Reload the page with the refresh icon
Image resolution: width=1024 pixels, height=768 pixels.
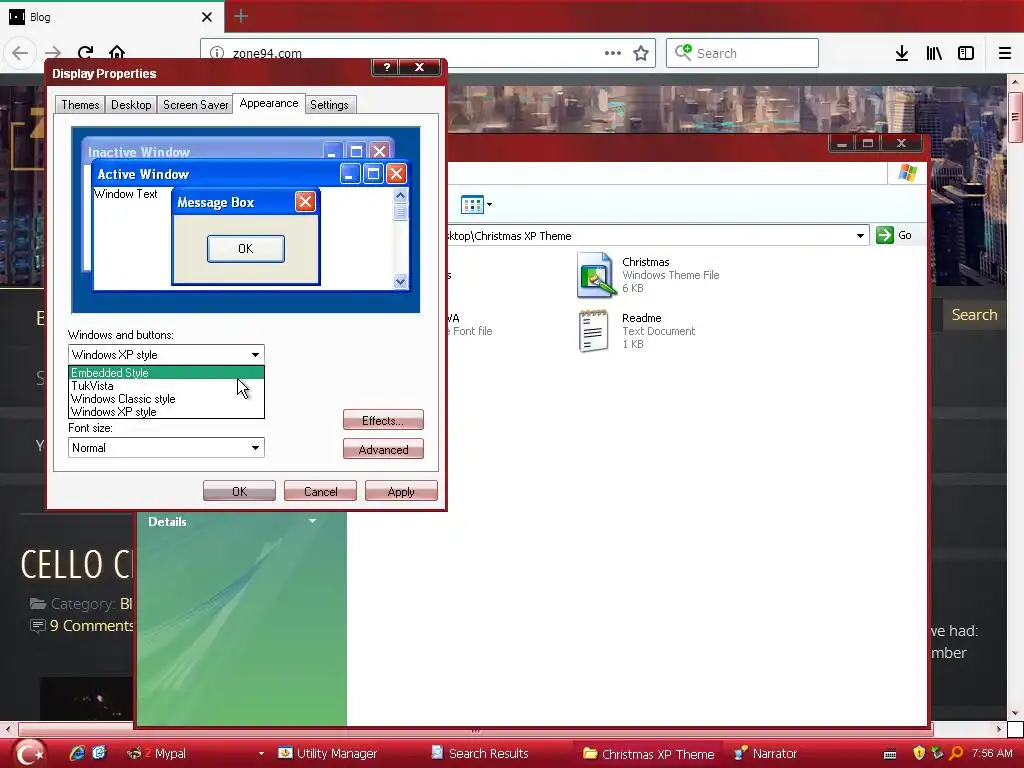point(85,52)
